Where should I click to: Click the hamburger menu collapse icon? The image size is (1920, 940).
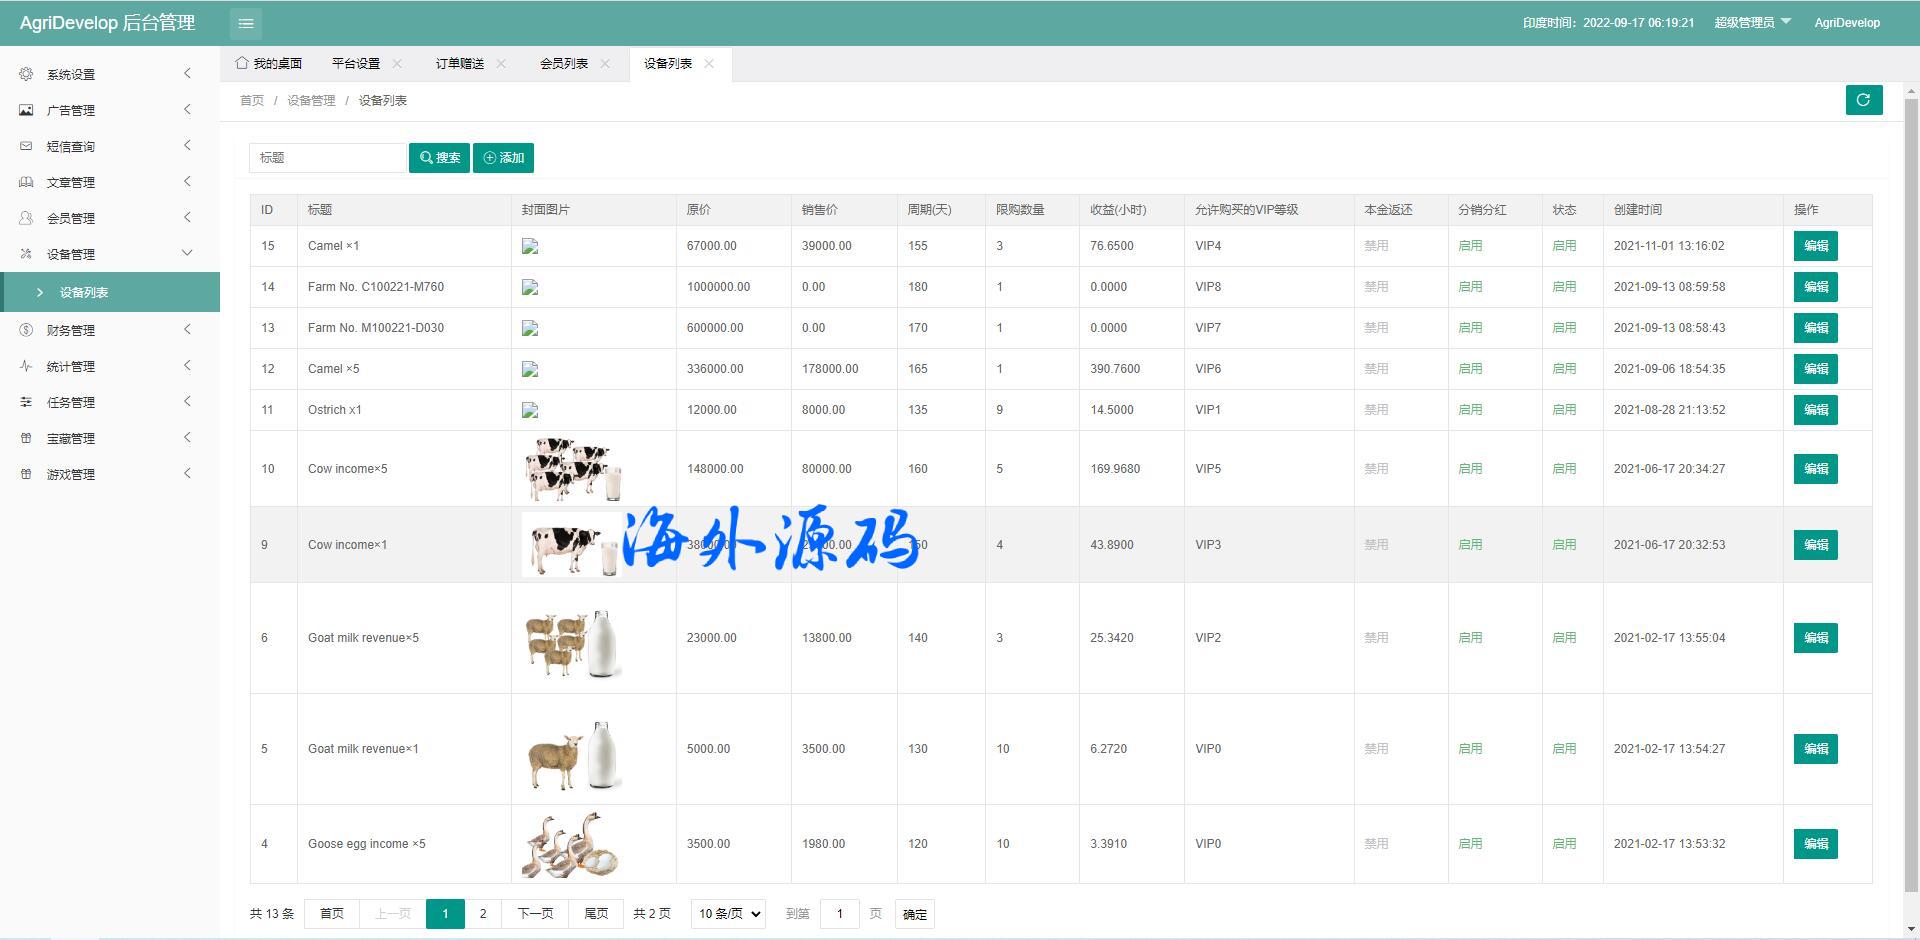pos(246,23)
